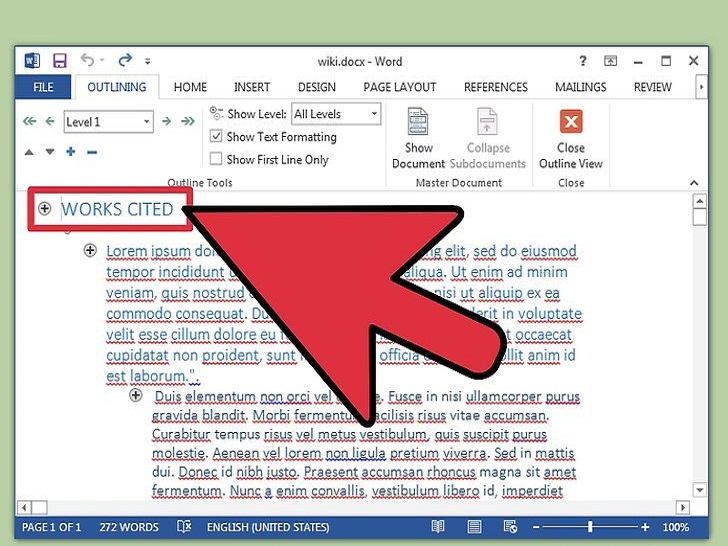Click PAGE 1 OF 1 in status bar
This screenshot has width=728, height=546.
tap(52, 527)
